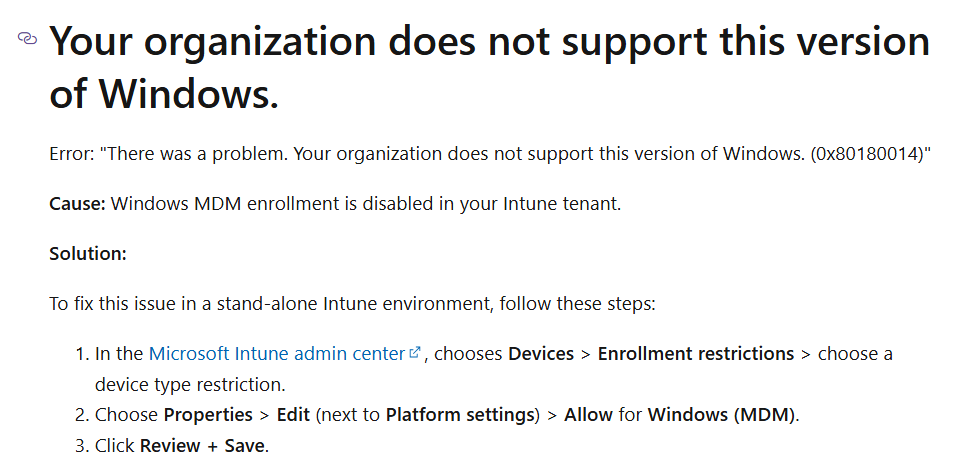Click the bold word "Devices" in step 1
Screen dimensions: 955x461
(541, 354)
